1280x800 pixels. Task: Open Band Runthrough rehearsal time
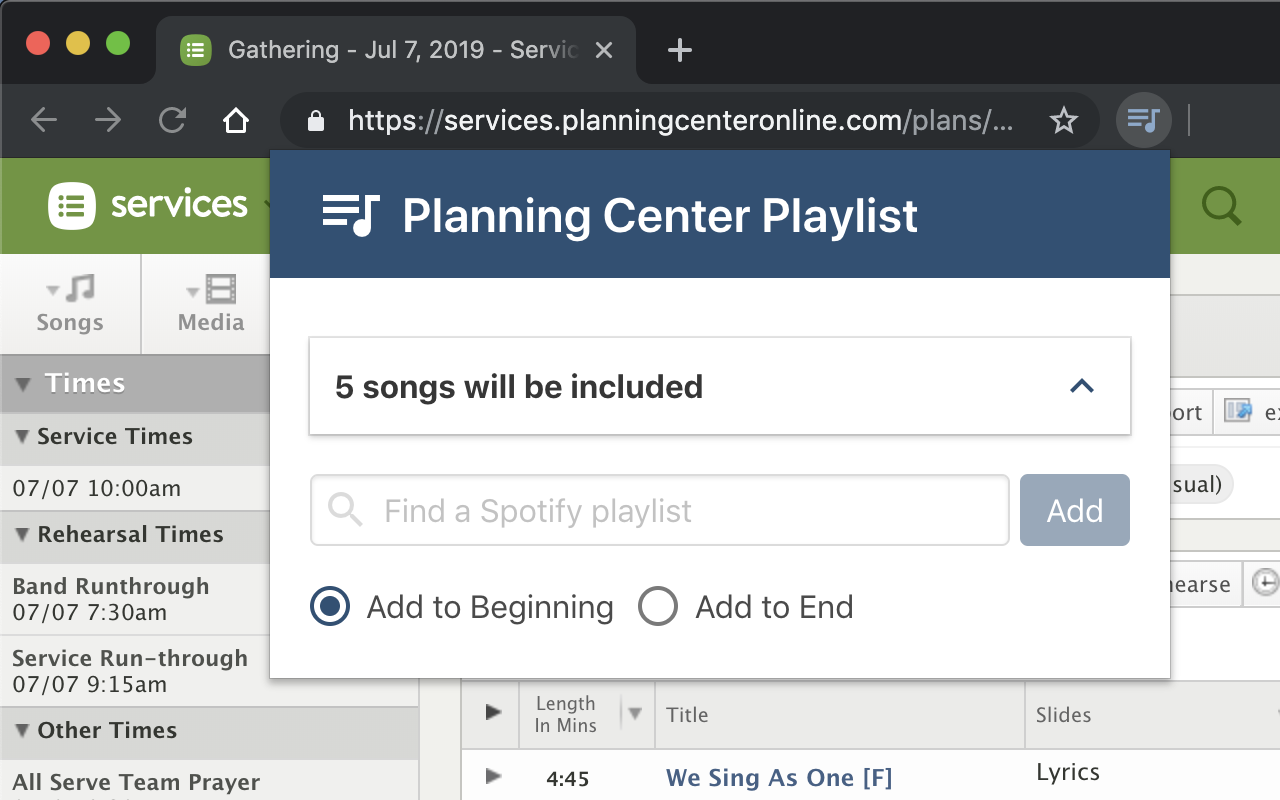point(111,599)
